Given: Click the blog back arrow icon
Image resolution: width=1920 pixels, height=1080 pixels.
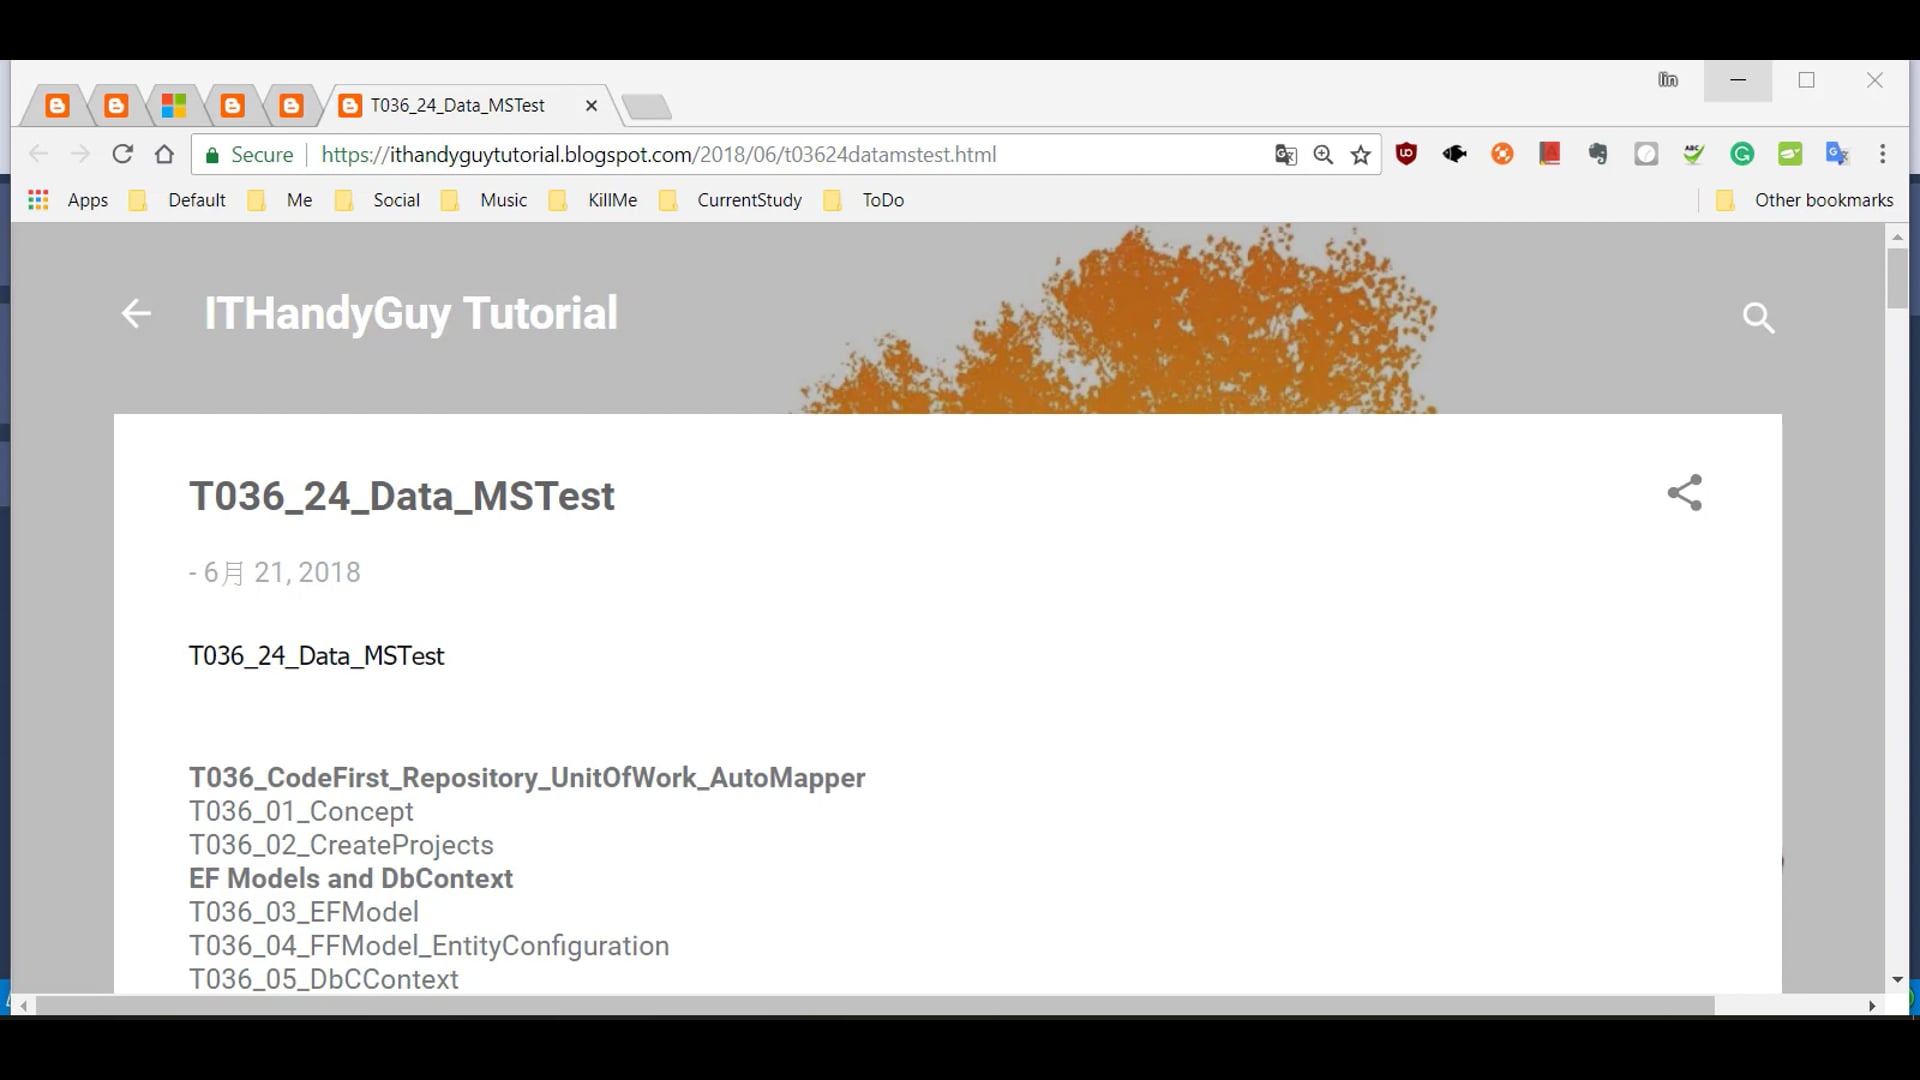Looking at the screenshot, I should (x=136, y=313).
